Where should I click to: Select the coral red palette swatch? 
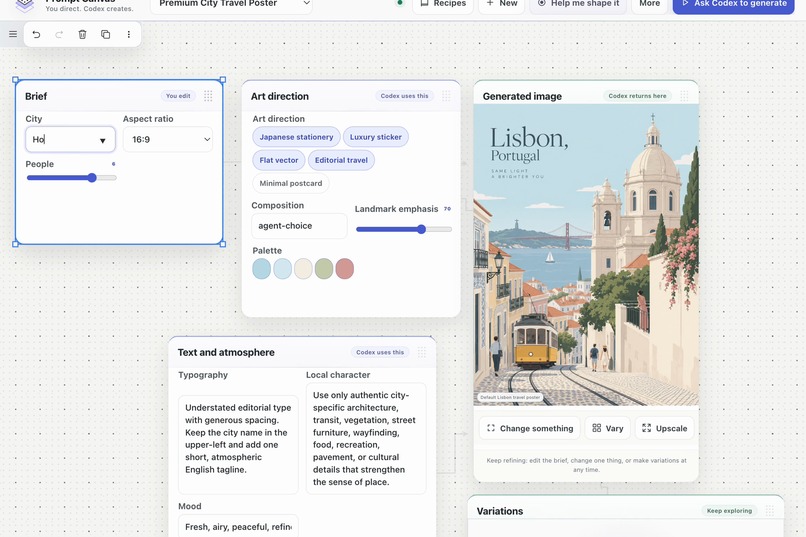click(x=345, y=269)
